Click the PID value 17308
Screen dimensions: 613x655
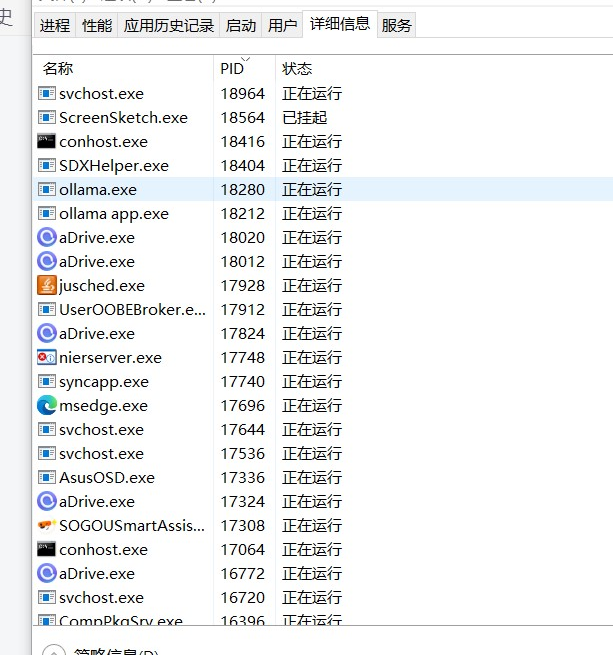tap(242, 526)
